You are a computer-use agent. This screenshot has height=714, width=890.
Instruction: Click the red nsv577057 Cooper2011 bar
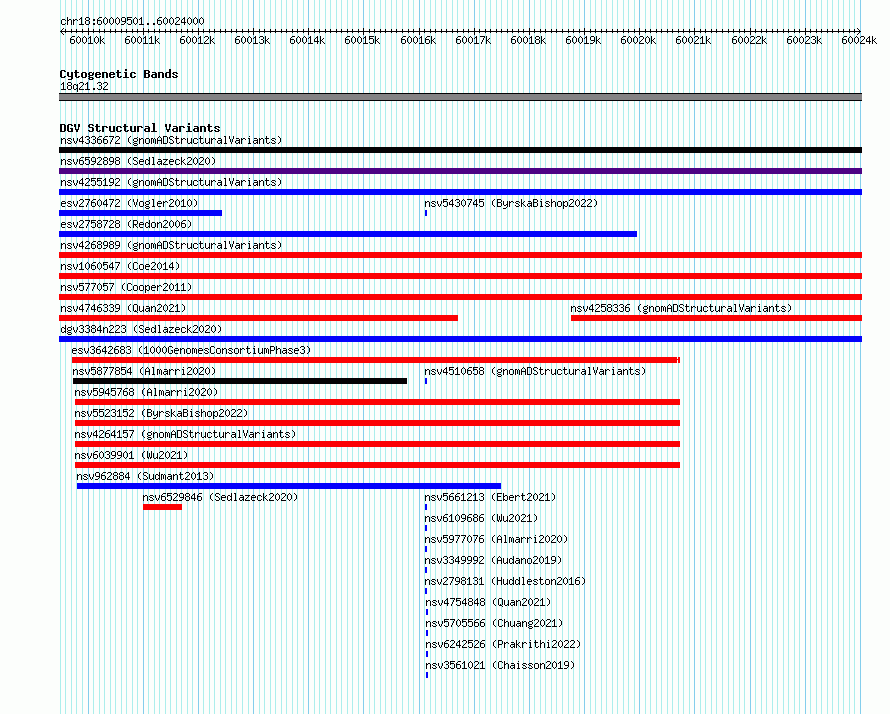coord(460,297)
